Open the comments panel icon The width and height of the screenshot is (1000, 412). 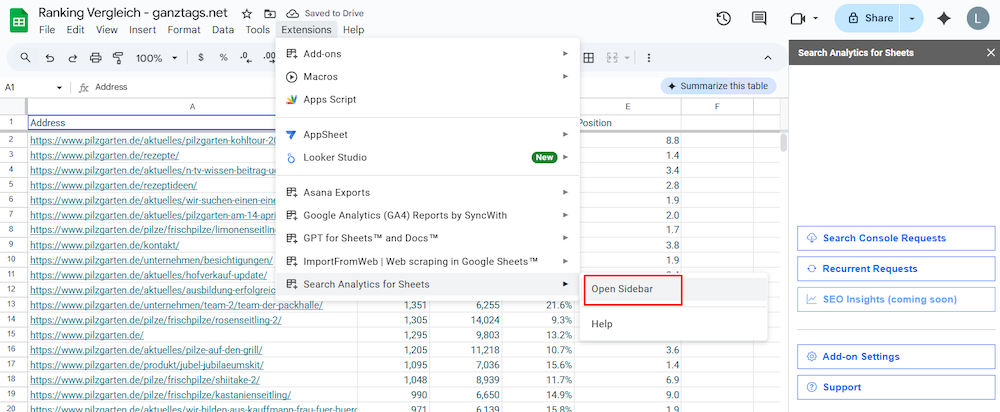758,18
